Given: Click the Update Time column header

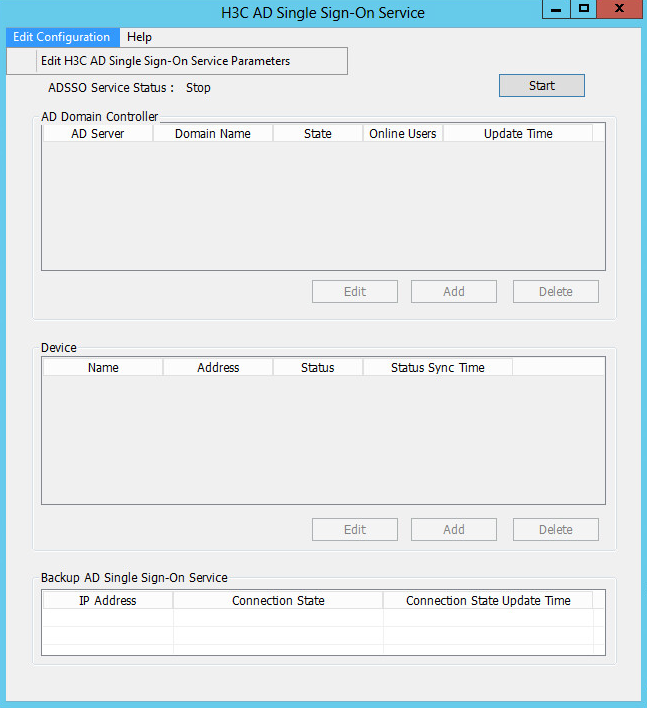Looking at the screenshot, I should tap(518, 134).
